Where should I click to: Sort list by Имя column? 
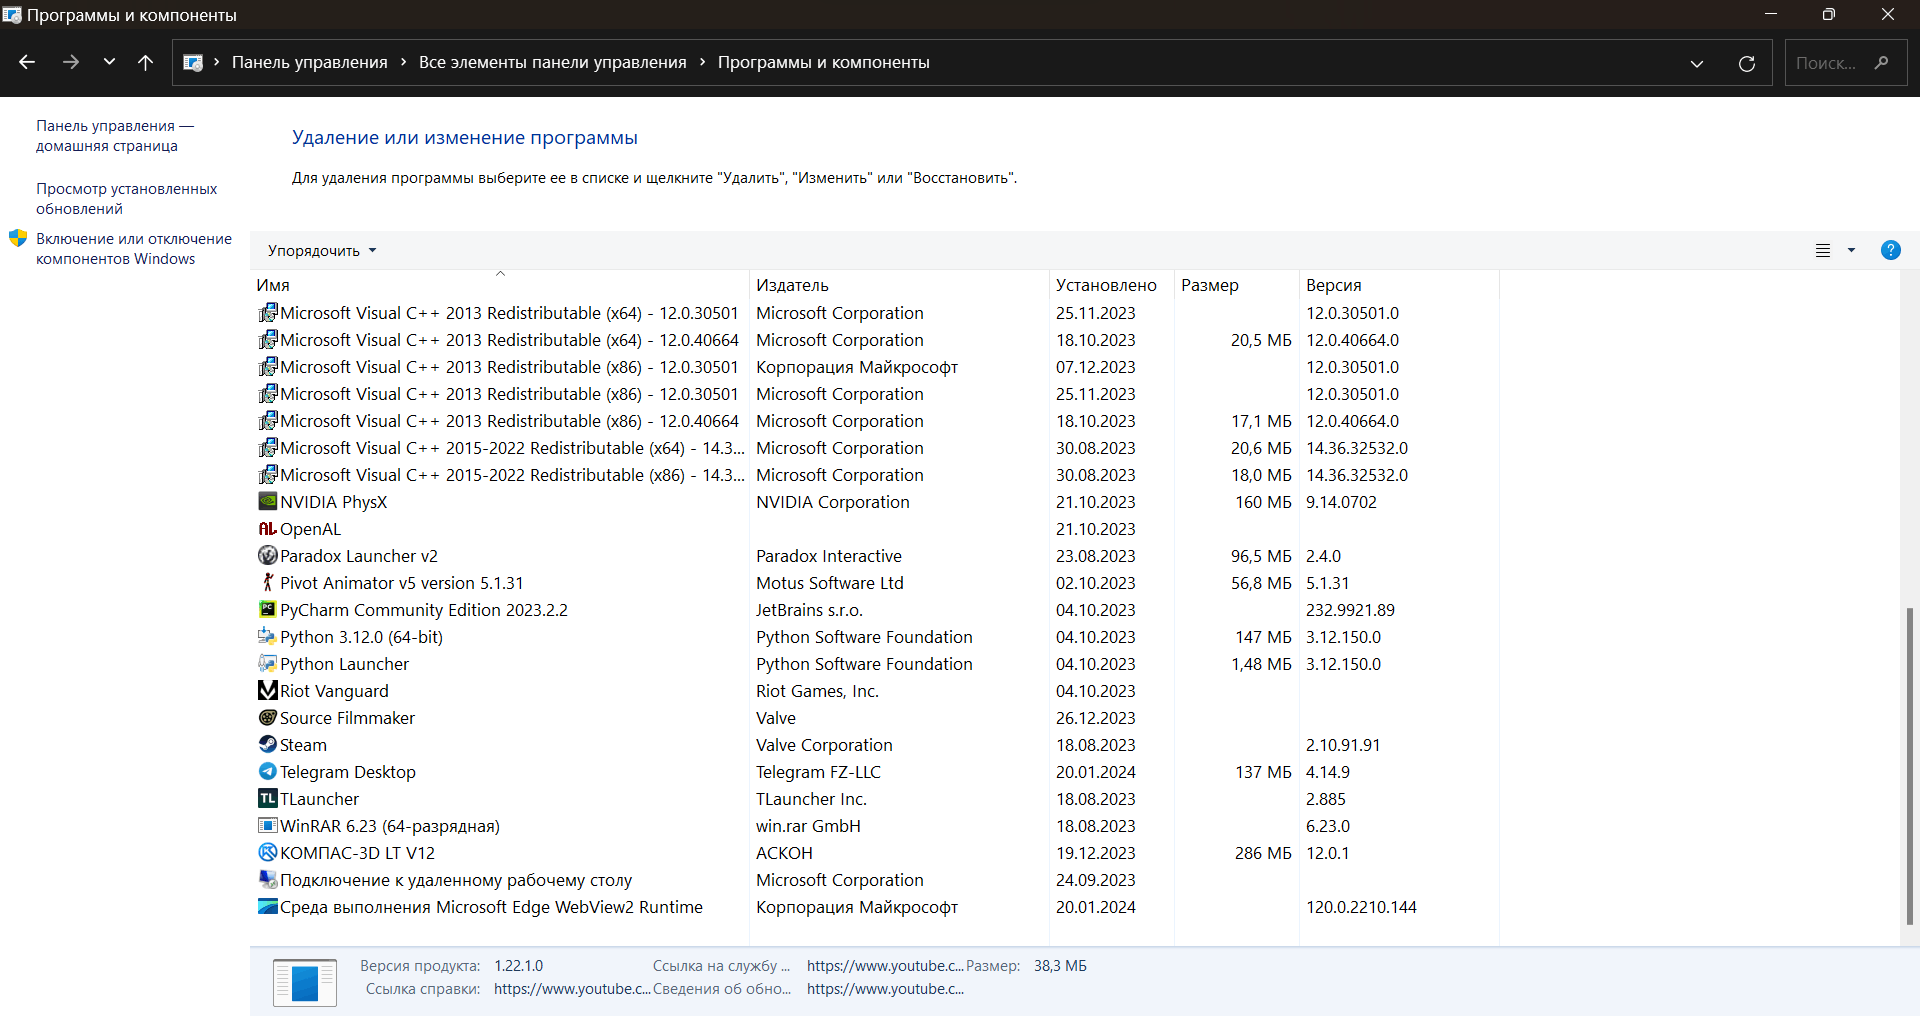pos(500,285)
